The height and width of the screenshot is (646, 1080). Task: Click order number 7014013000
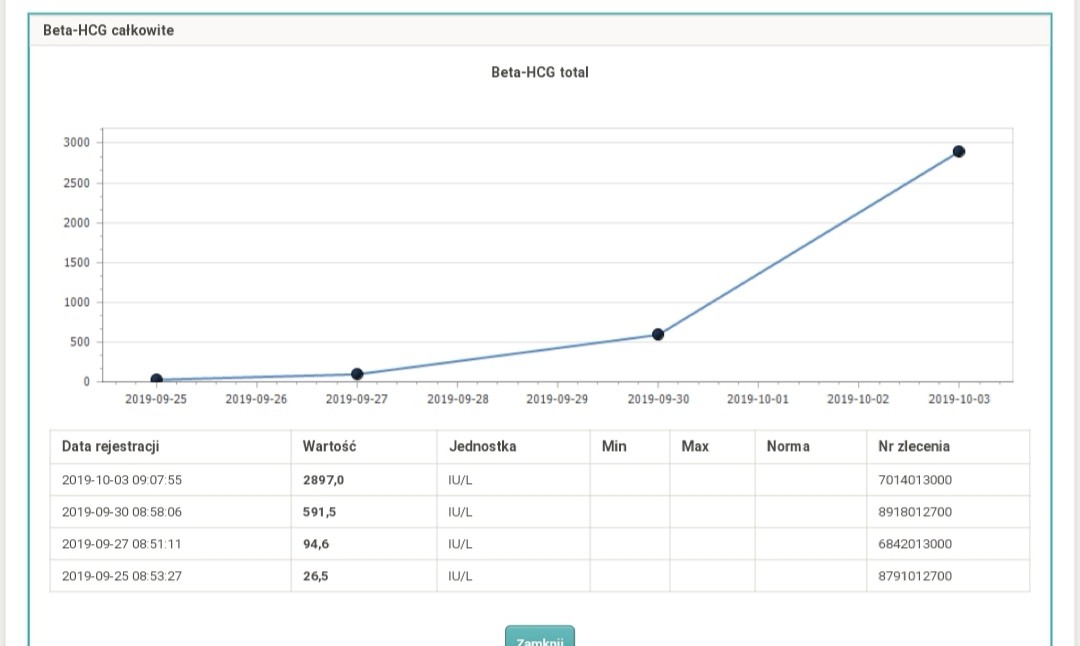(x=914, y=480)
